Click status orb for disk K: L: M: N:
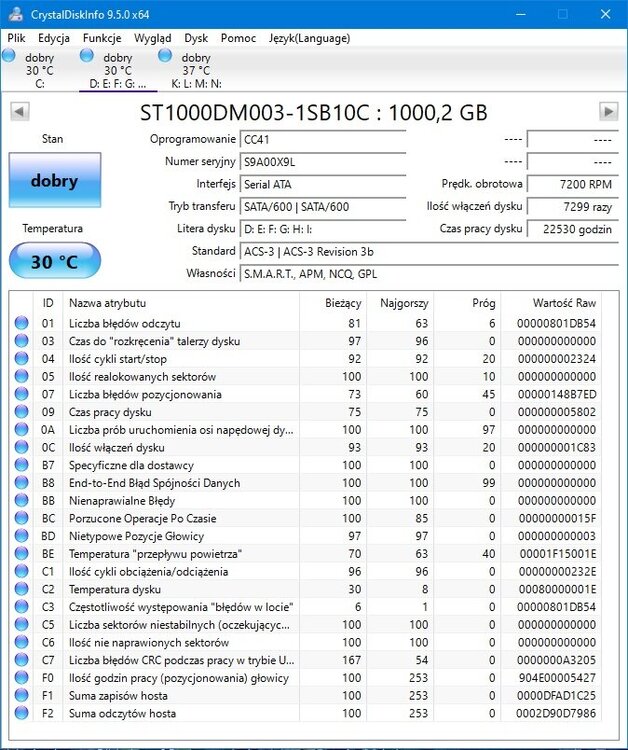 click(164, 55)
